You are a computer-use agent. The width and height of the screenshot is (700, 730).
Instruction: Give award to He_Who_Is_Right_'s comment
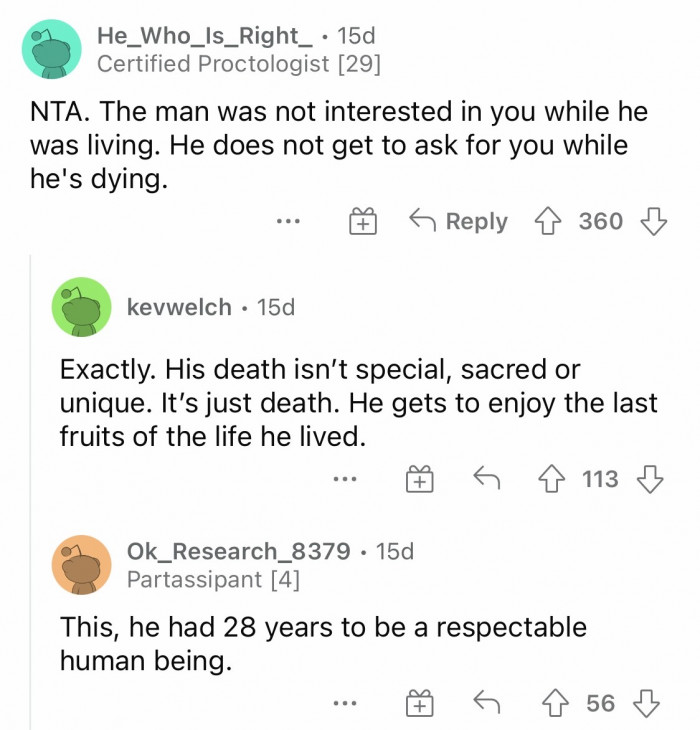pos(360,222)
